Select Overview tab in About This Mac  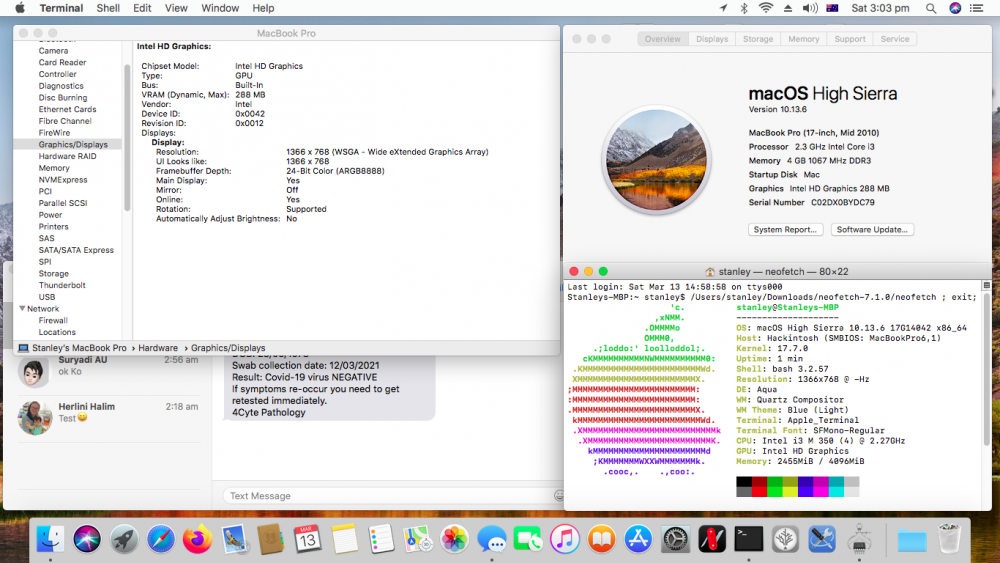click(x=663, y=39)
